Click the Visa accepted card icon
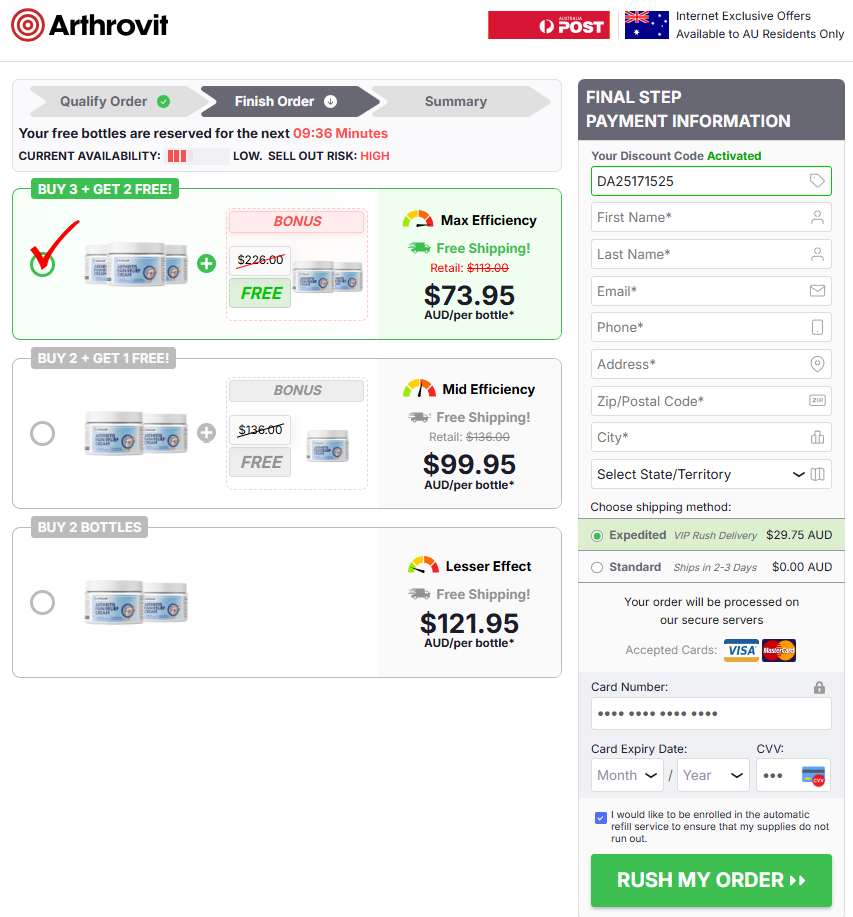This screenshot has height=917, width=853. pyautogui.click(x=740, y=650)
